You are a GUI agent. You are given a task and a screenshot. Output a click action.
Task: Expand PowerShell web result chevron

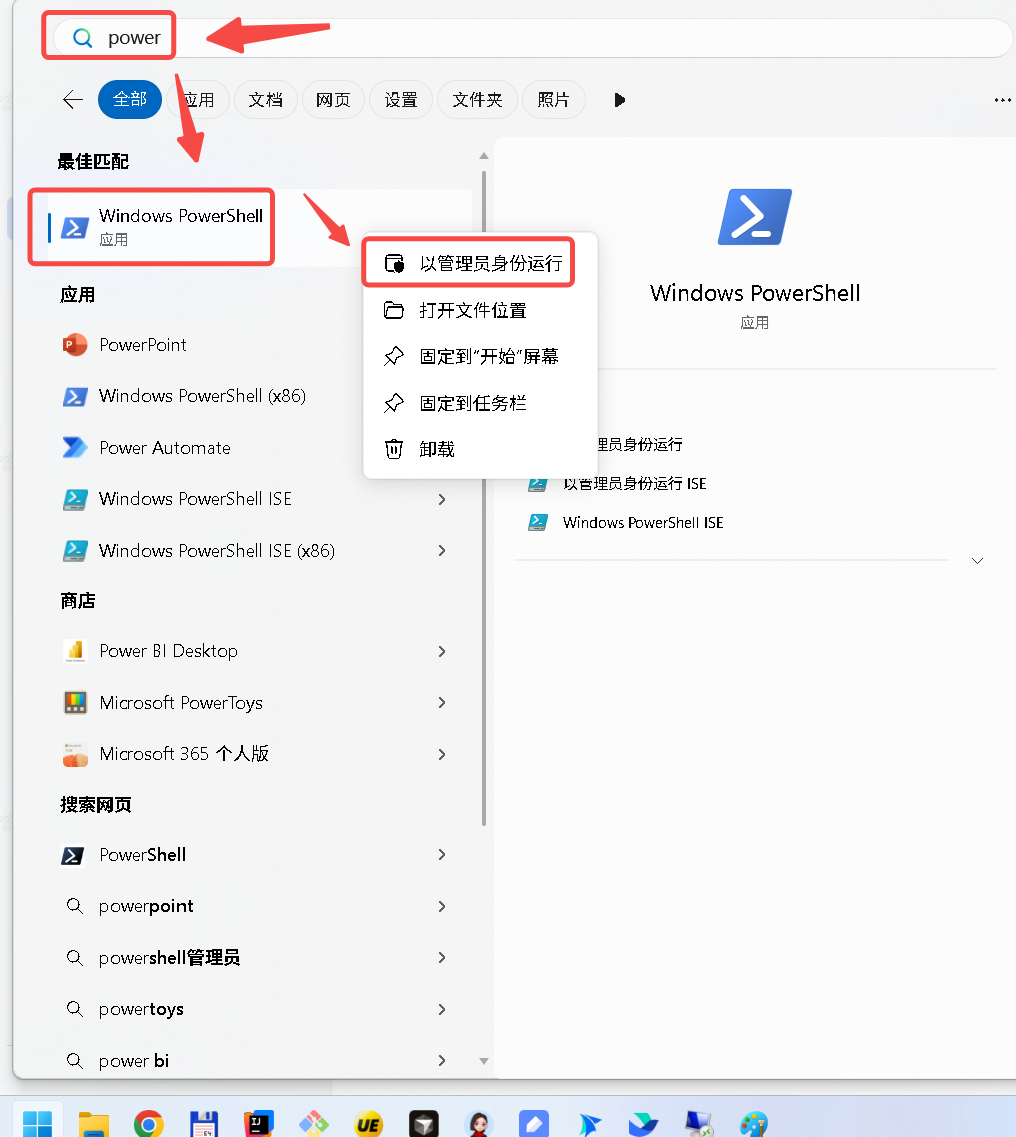click(442, 855)
